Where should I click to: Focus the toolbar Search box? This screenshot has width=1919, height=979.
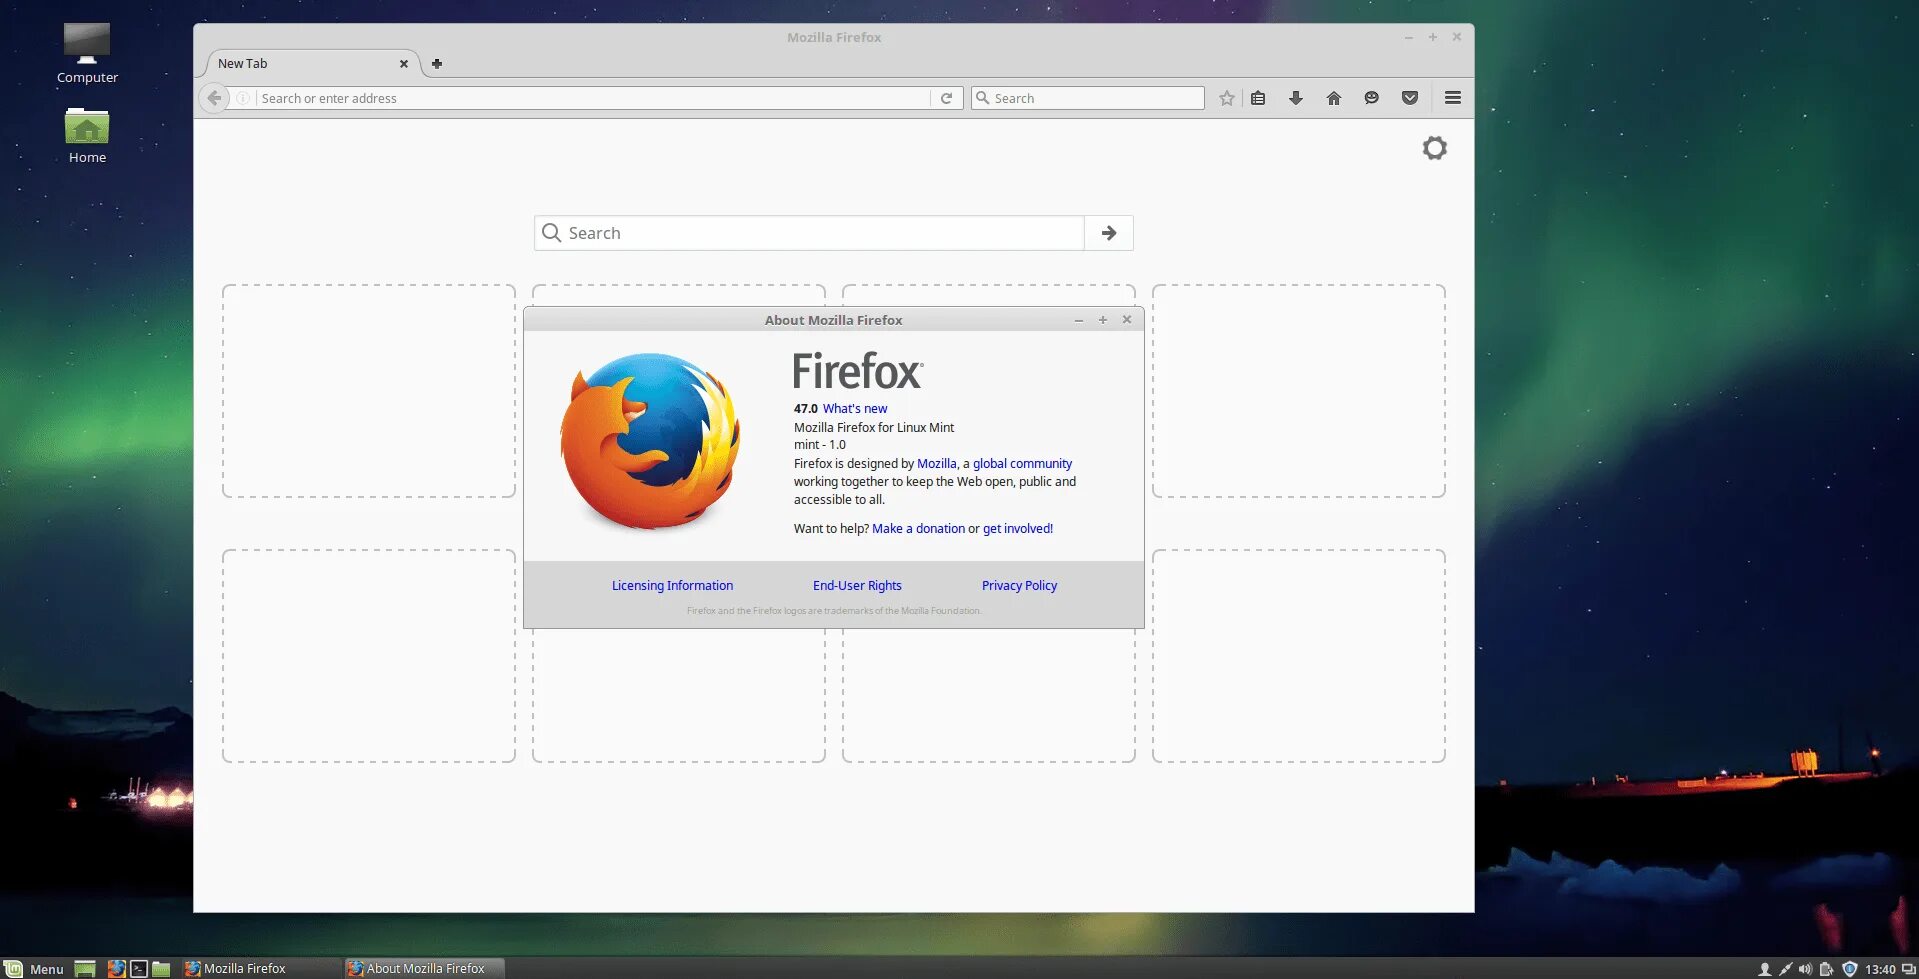tap(1088, 98)
